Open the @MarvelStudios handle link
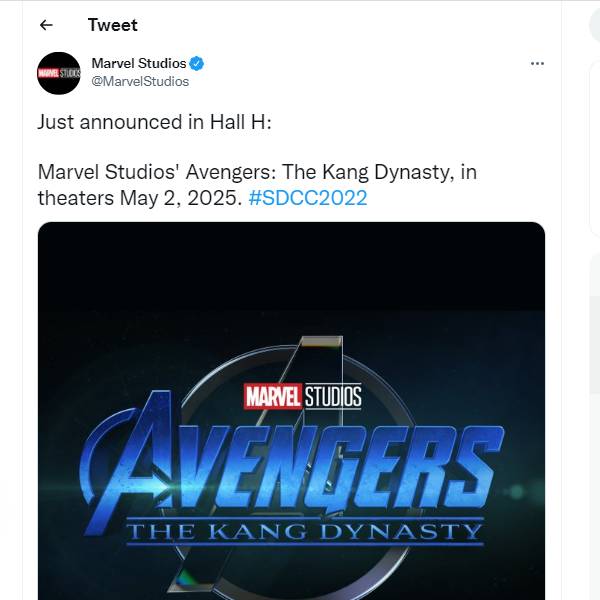 coord(140,82)
